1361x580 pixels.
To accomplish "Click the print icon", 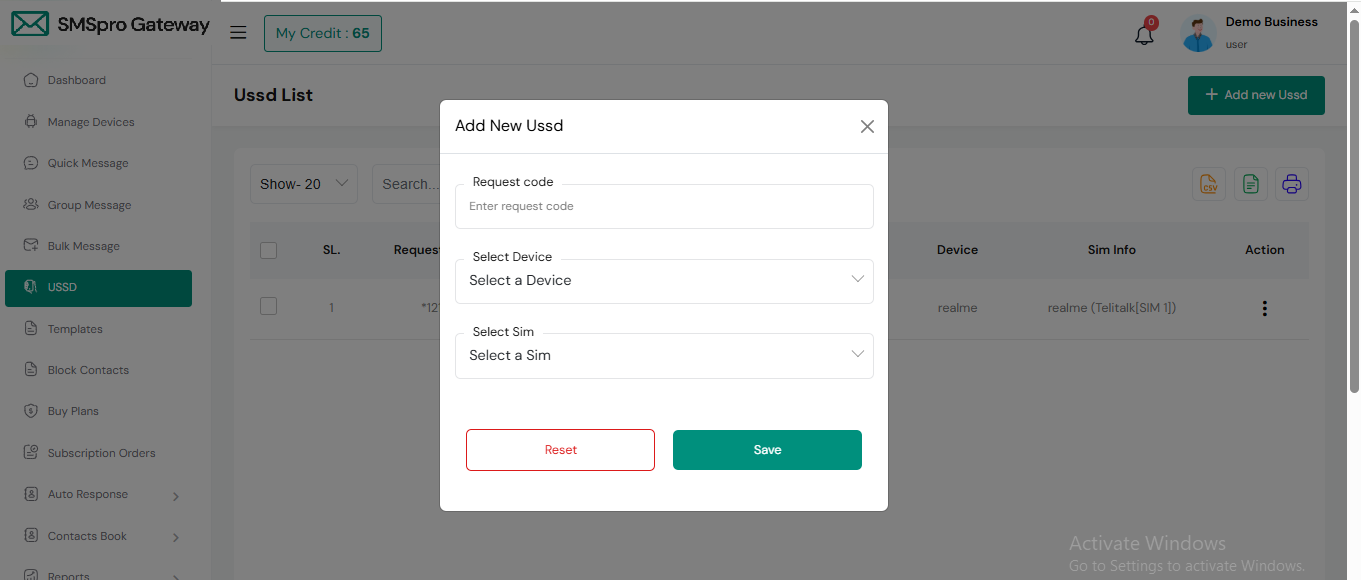I will (x=1291, y=184).
